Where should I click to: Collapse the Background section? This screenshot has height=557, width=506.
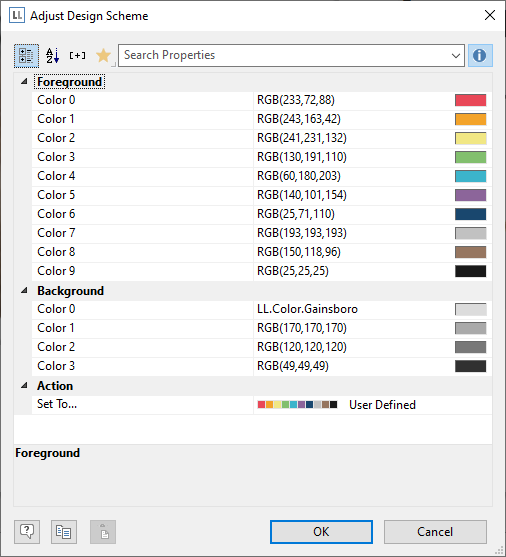point(24,291)
